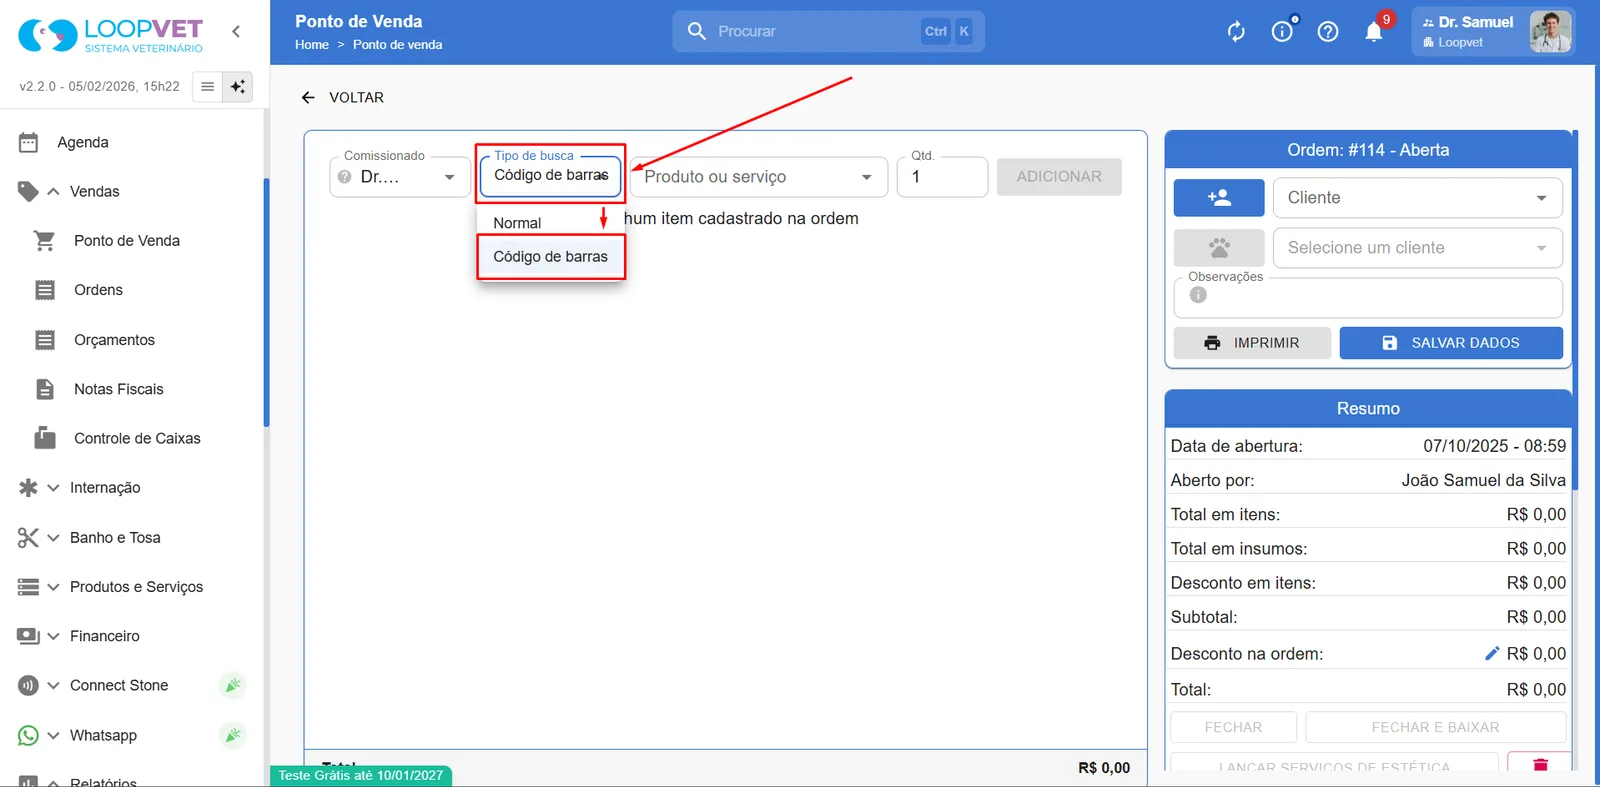Open the Cliente dropdown
The height and width of the screenshot is (787, 1600).
pyautogui.click(x=1417, y=198)
